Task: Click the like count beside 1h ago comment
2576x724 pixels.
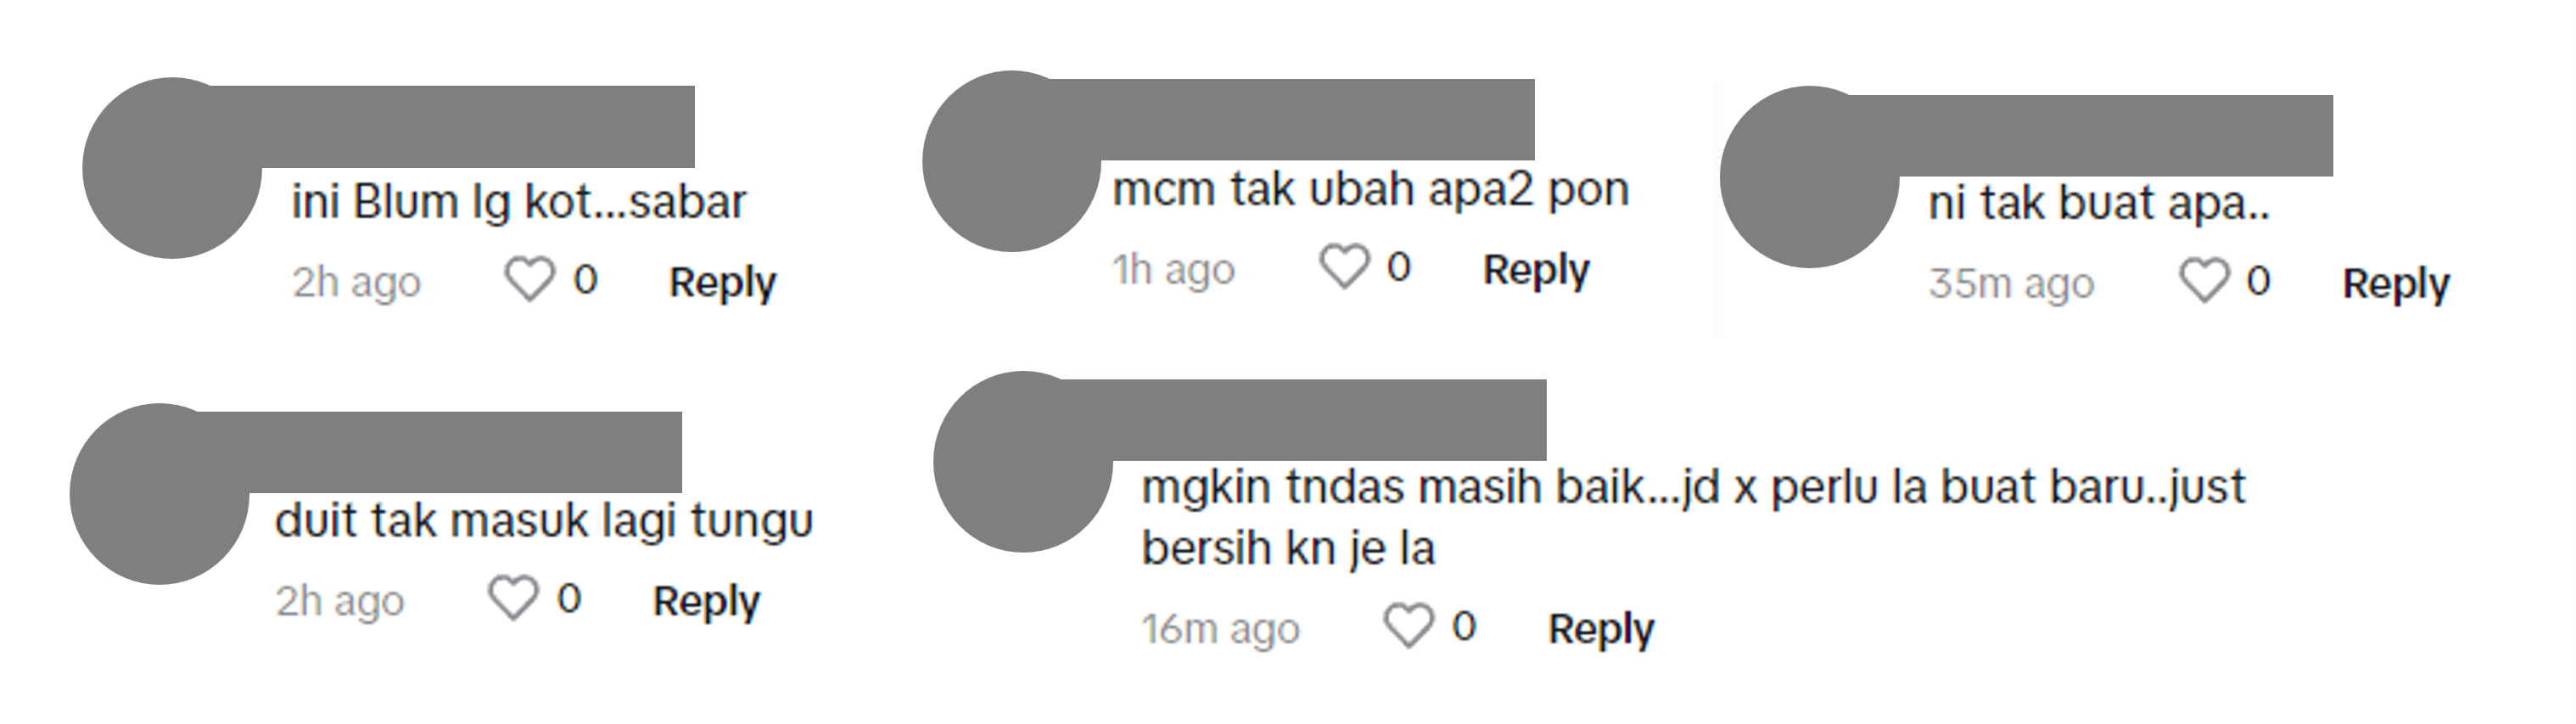Action: tap(1398, 267)
